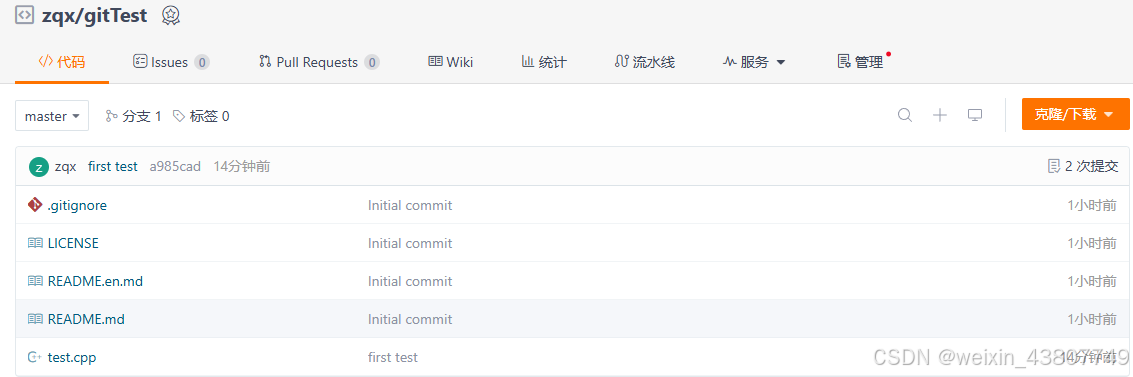Open the 统计 tab

pos(544,62)
